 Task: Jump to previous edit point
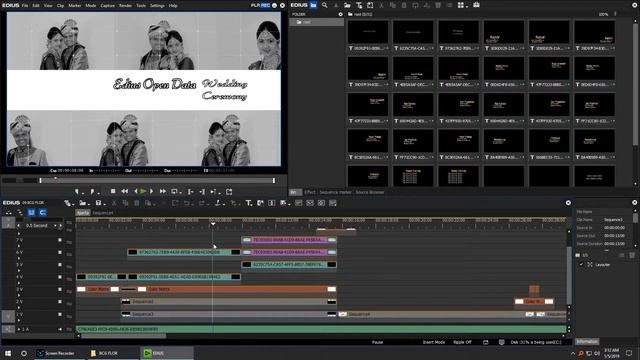pyautogui.click(x=191, y=191)
